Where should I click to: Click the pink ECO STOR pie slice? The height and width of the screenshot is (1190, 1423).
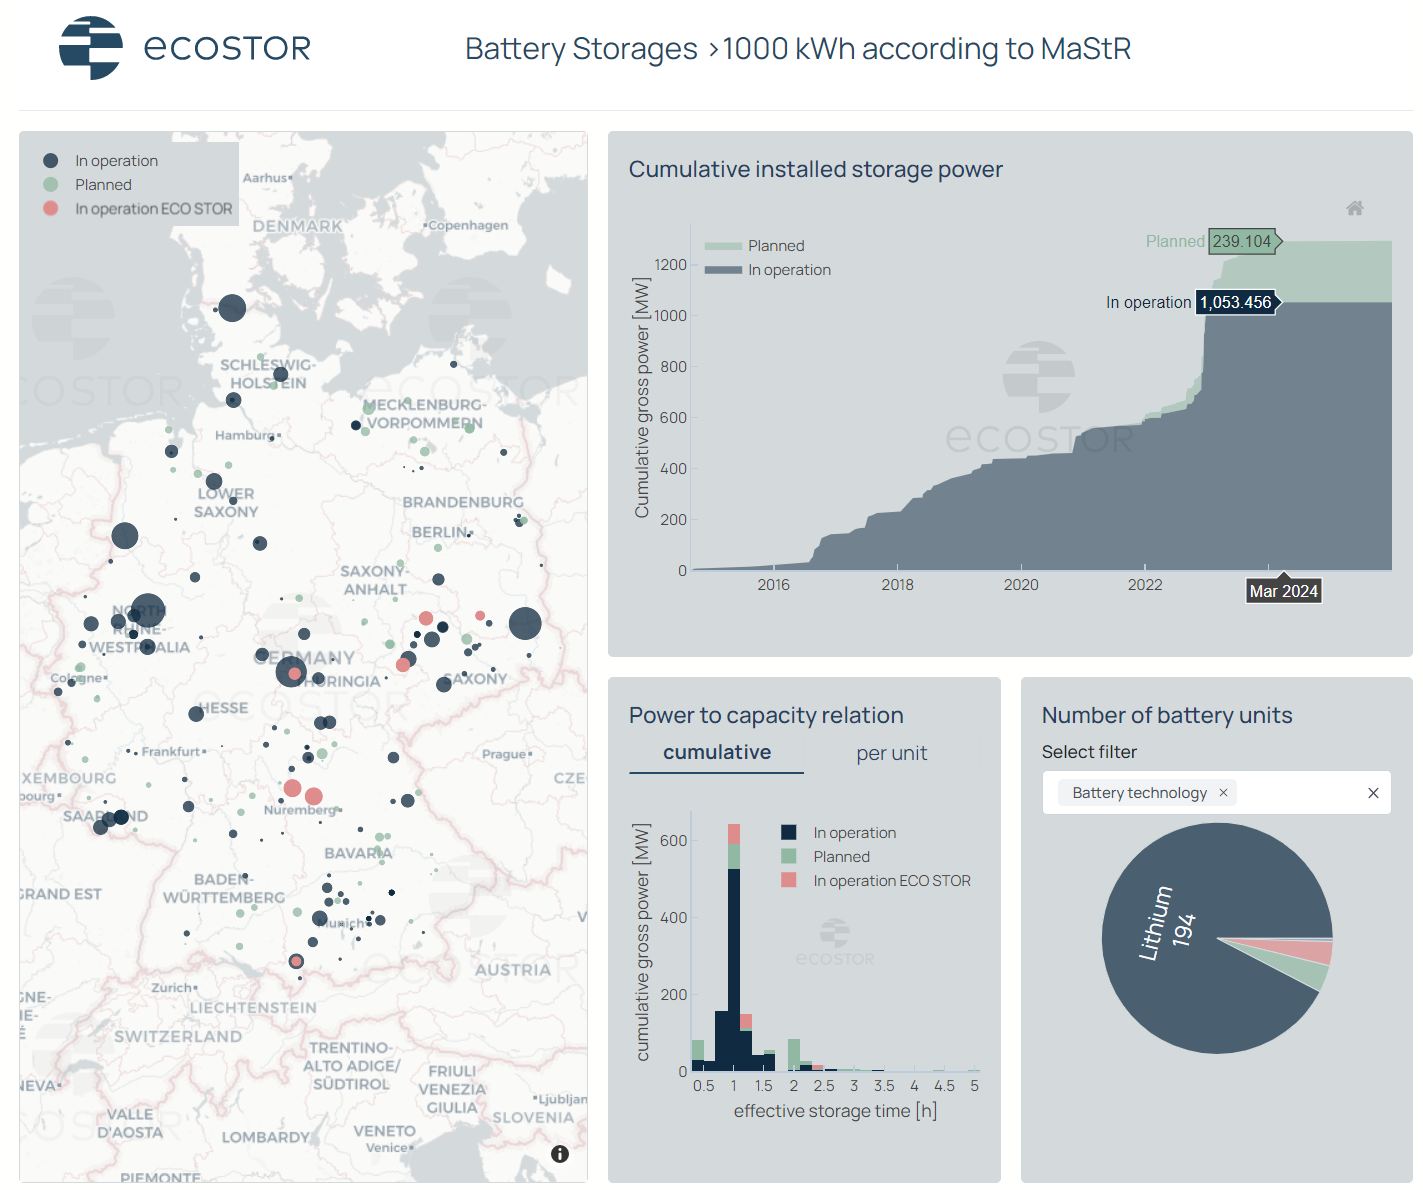click(x=1315, y=951)
